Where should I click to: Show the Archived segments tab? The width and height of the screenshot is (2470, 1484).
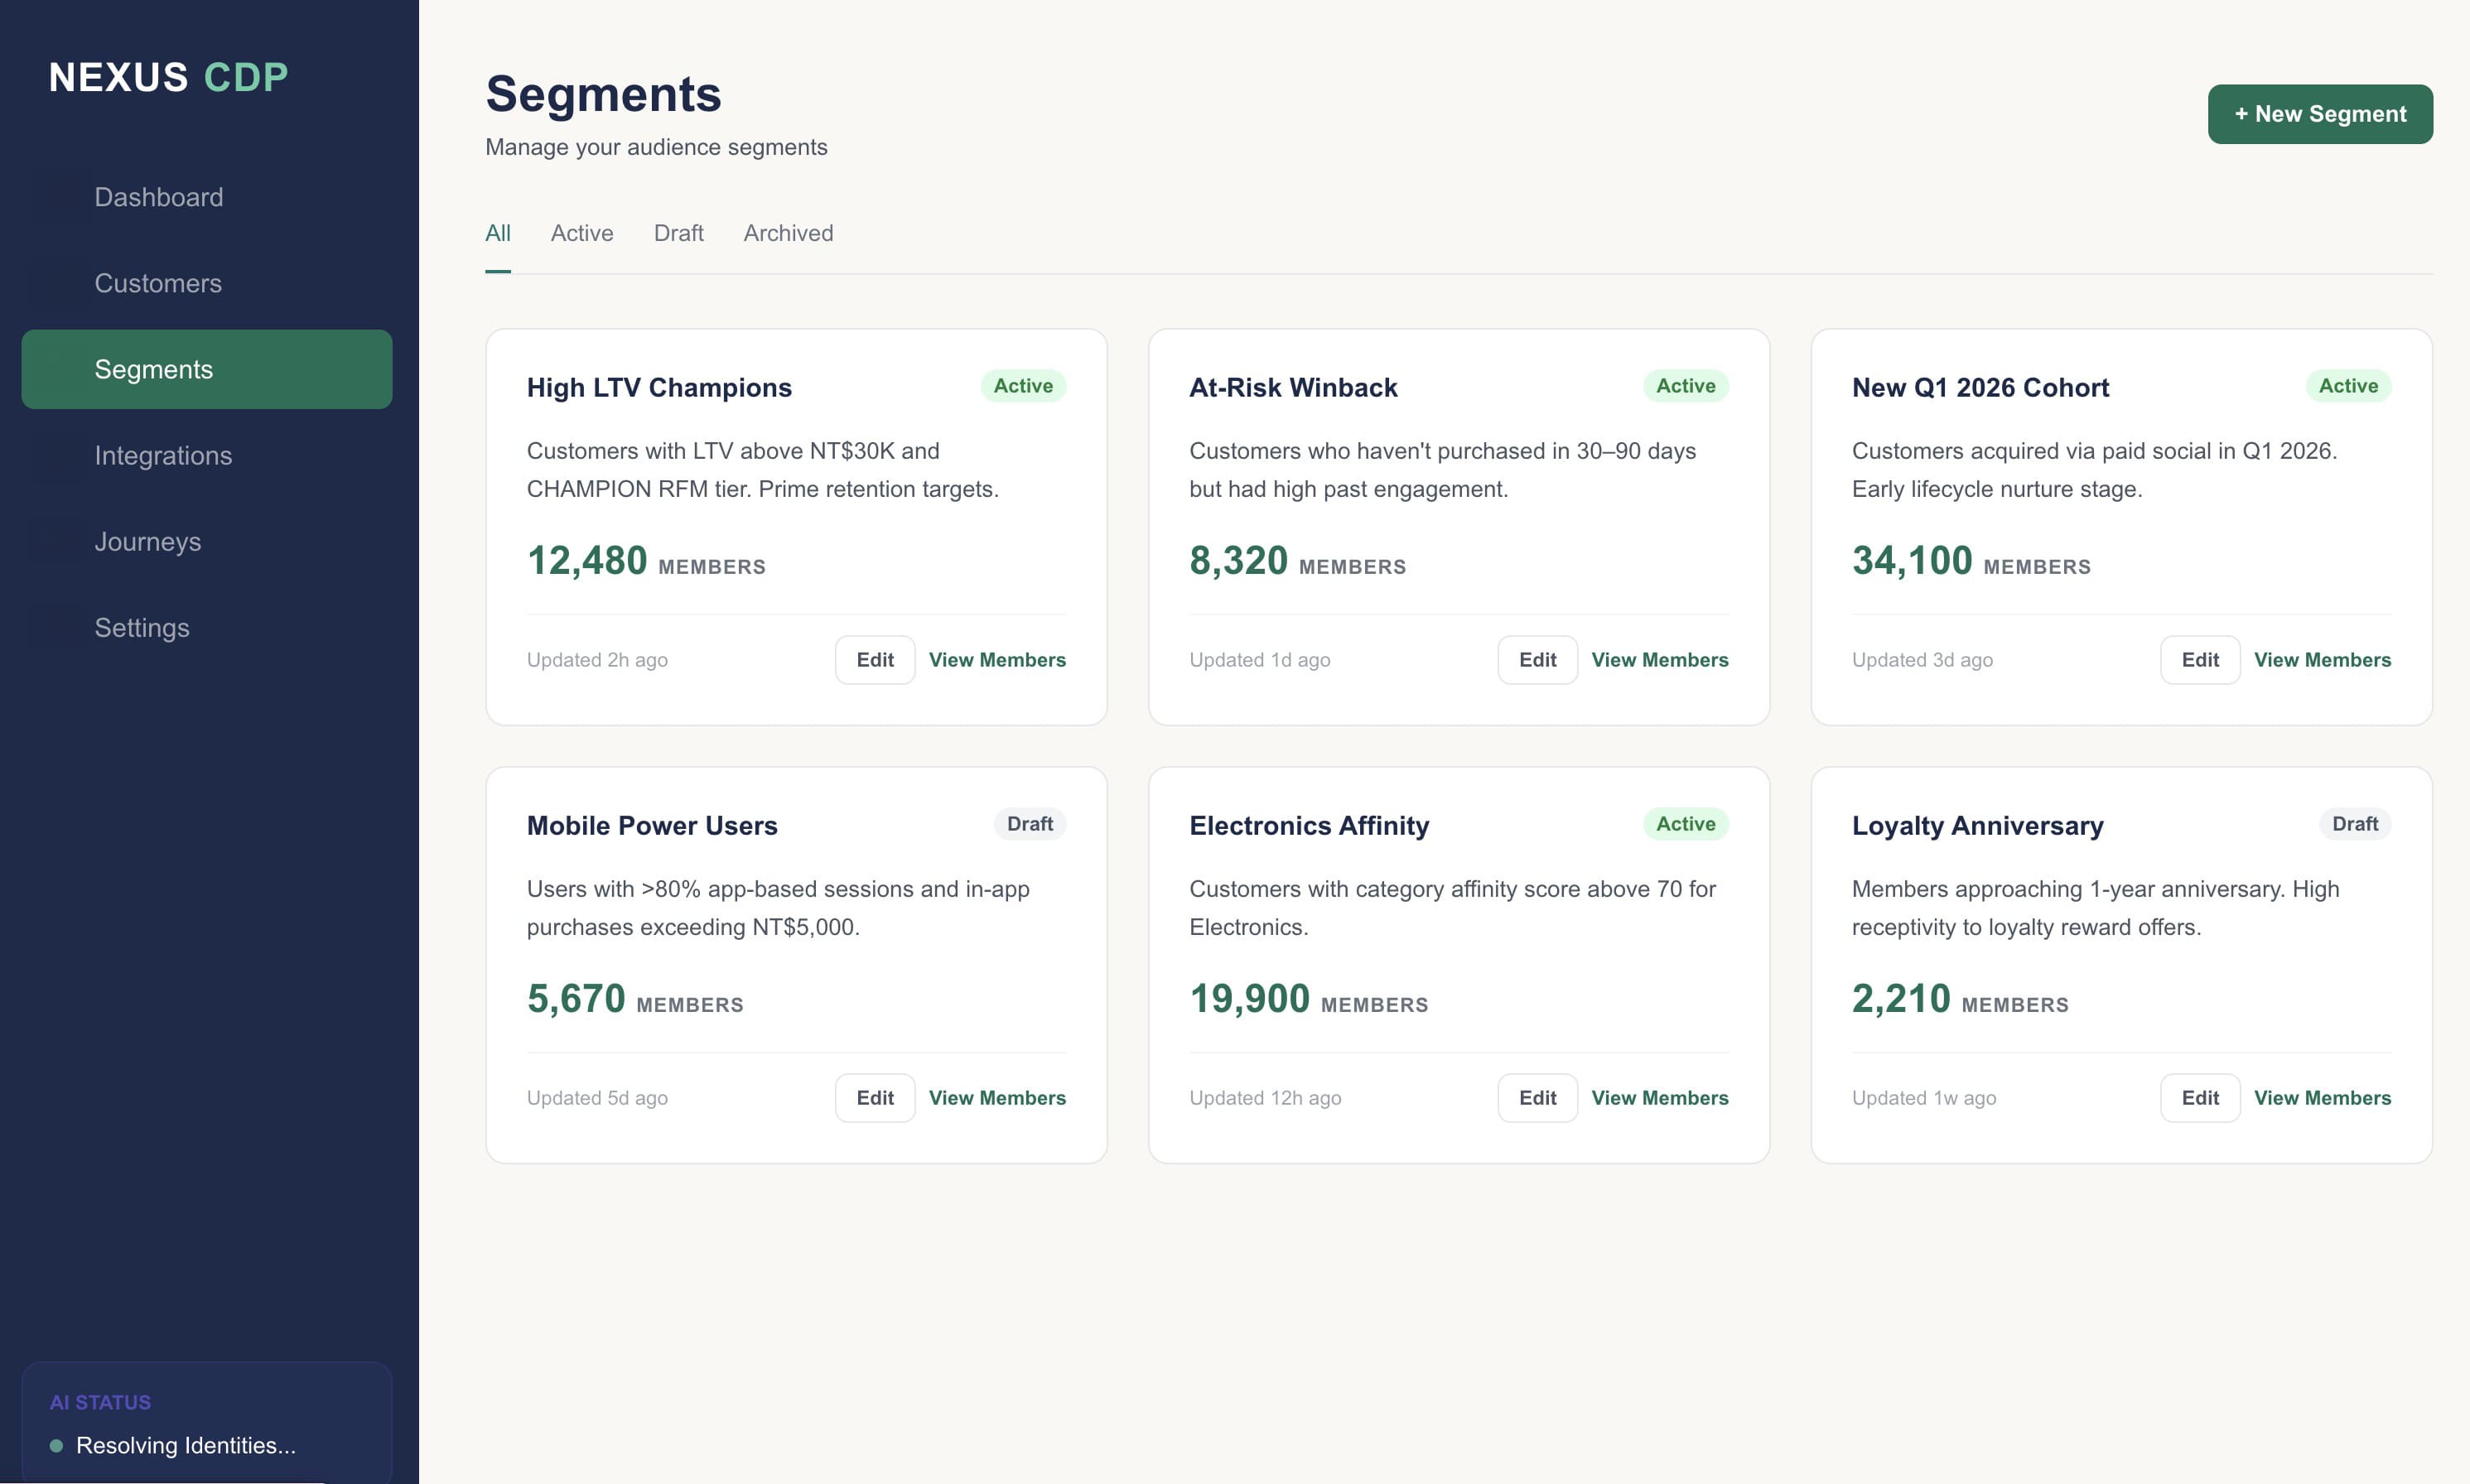pyautogui.click(x=788, y=233)
